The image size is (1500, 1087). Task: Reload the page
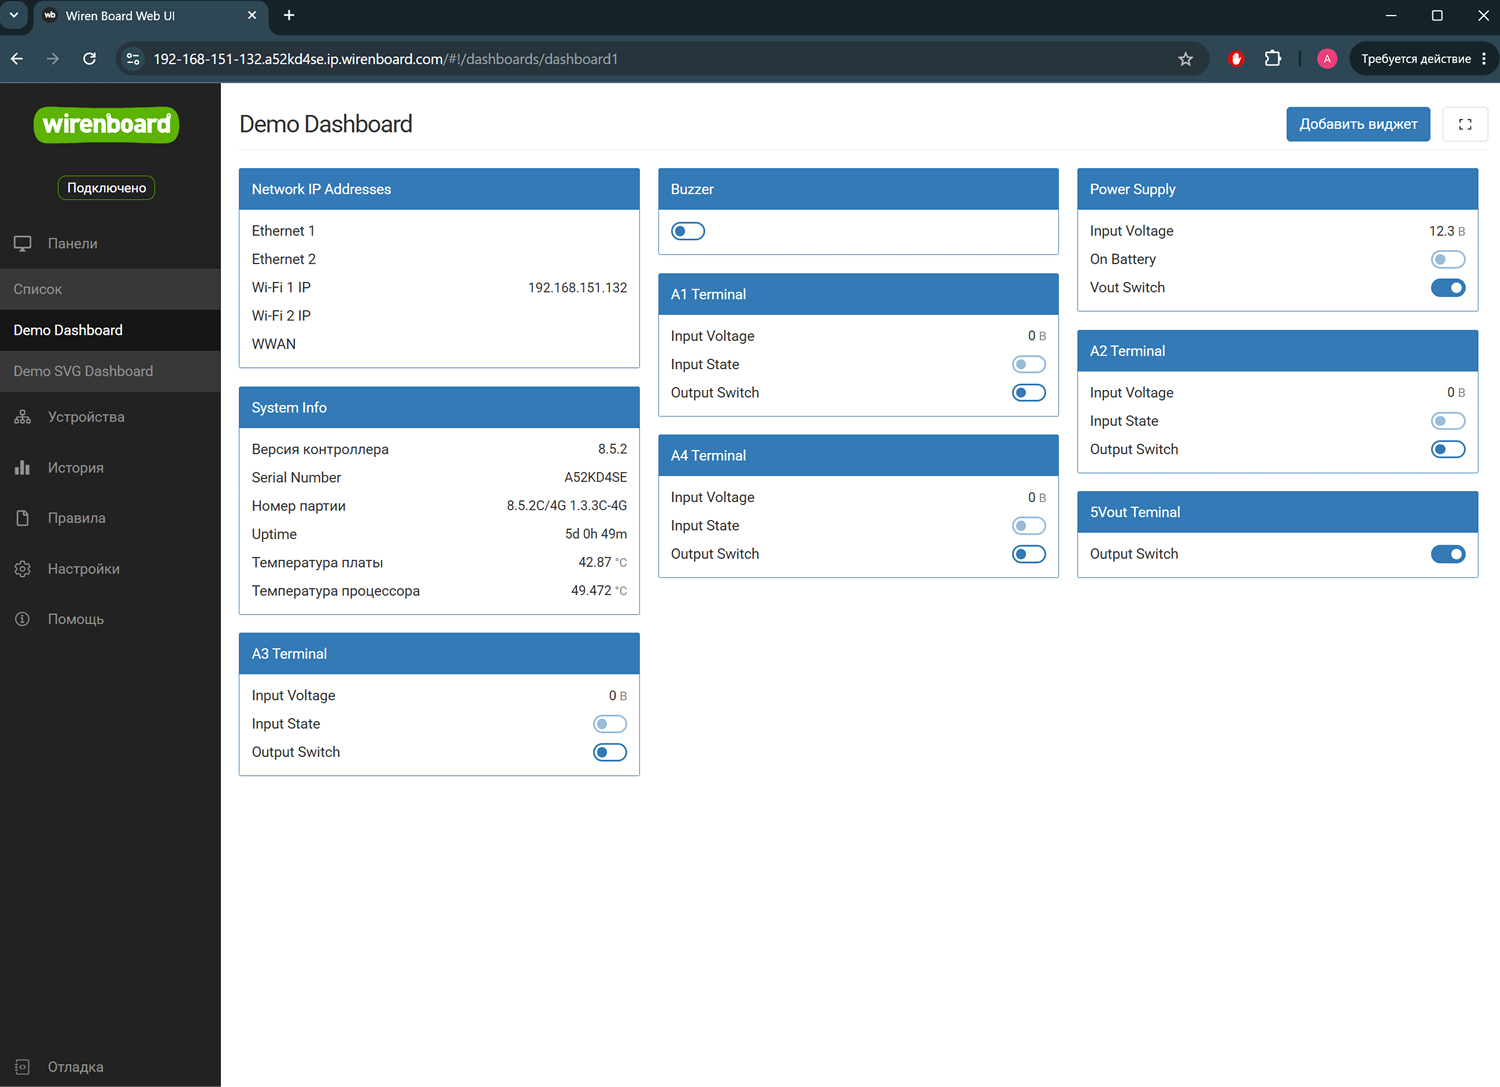pyautogui.click(x=89, y=59)
